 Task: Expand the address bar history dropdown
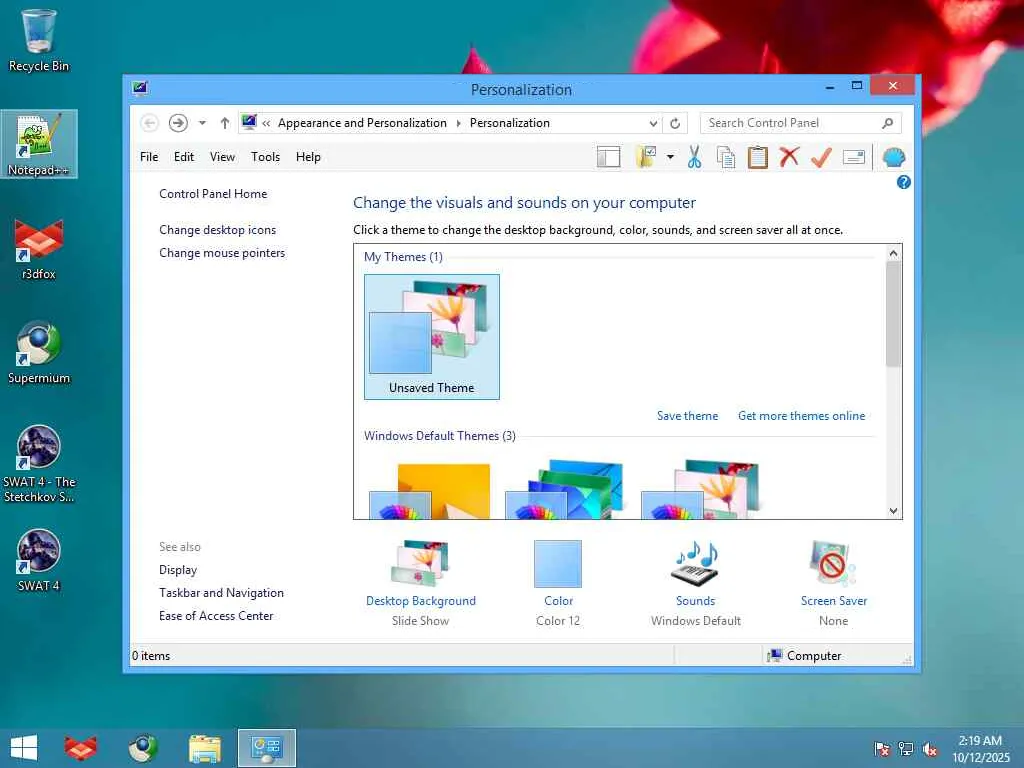click(653, 123)
